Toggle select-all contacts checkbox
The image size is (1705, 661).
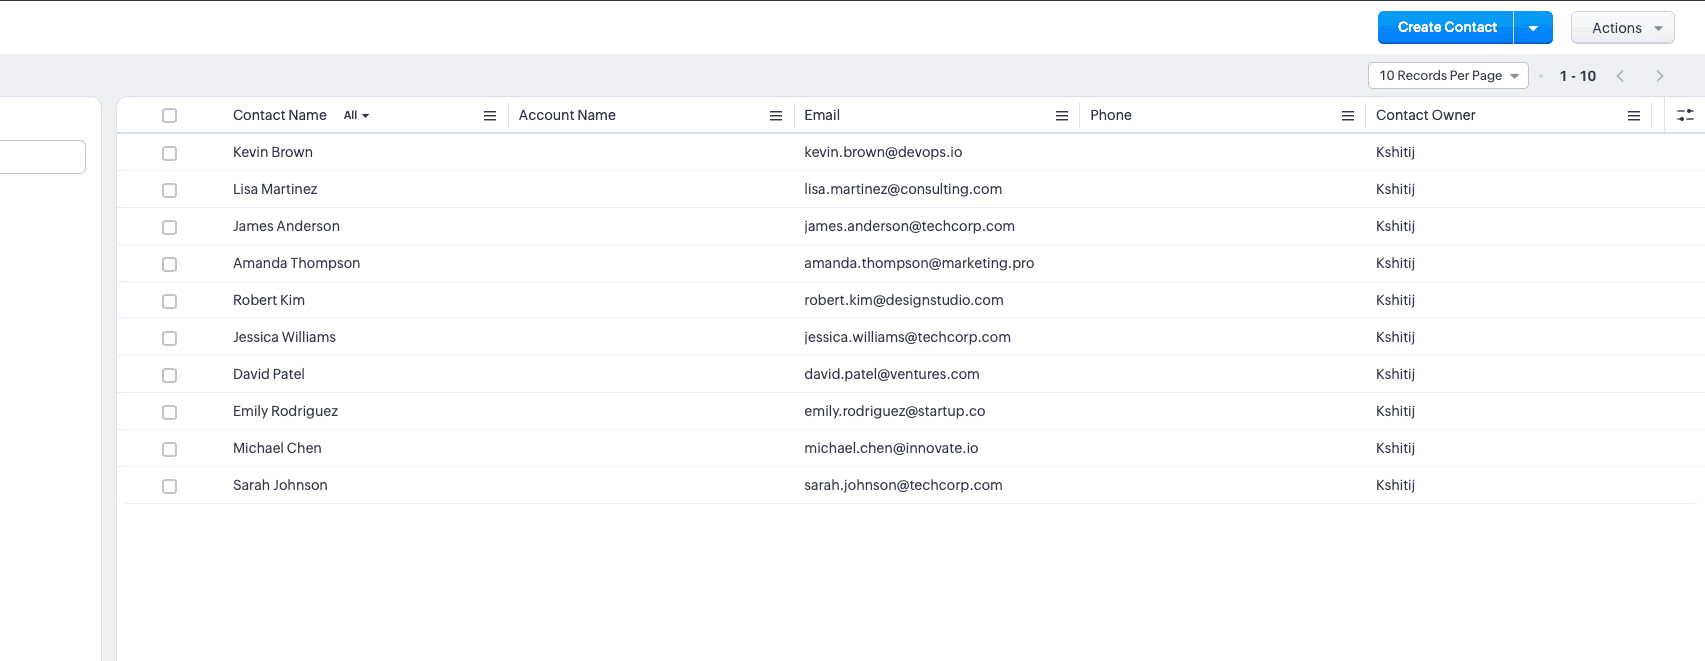(169, 116)
